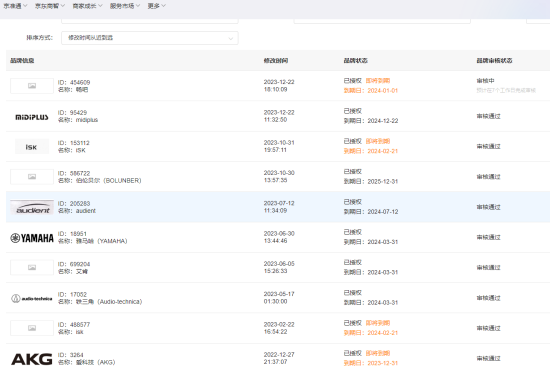Click the brand name '(Audio-technica)'
The height and width of the screenshot is (372, 550).
(120, 302)
